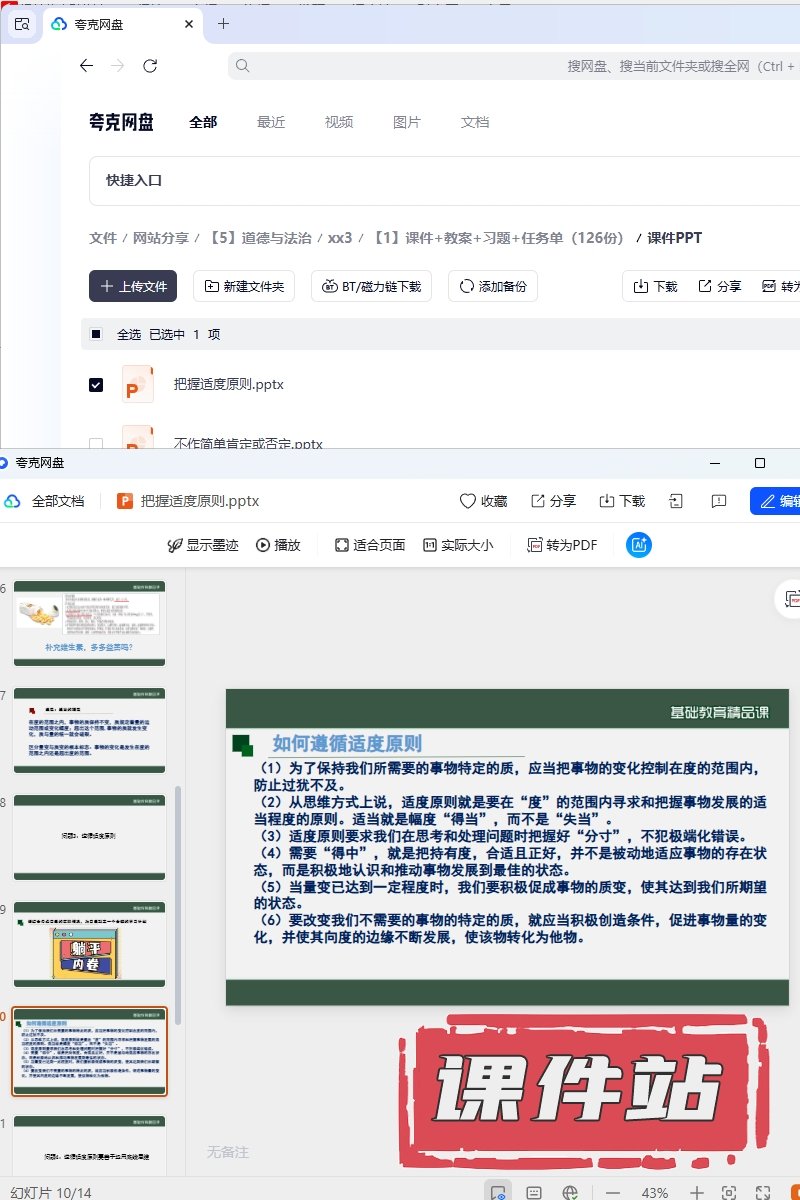Select slide 9 thumbnail in the panel
The image size is (800, 1200).
click(89, 943)
